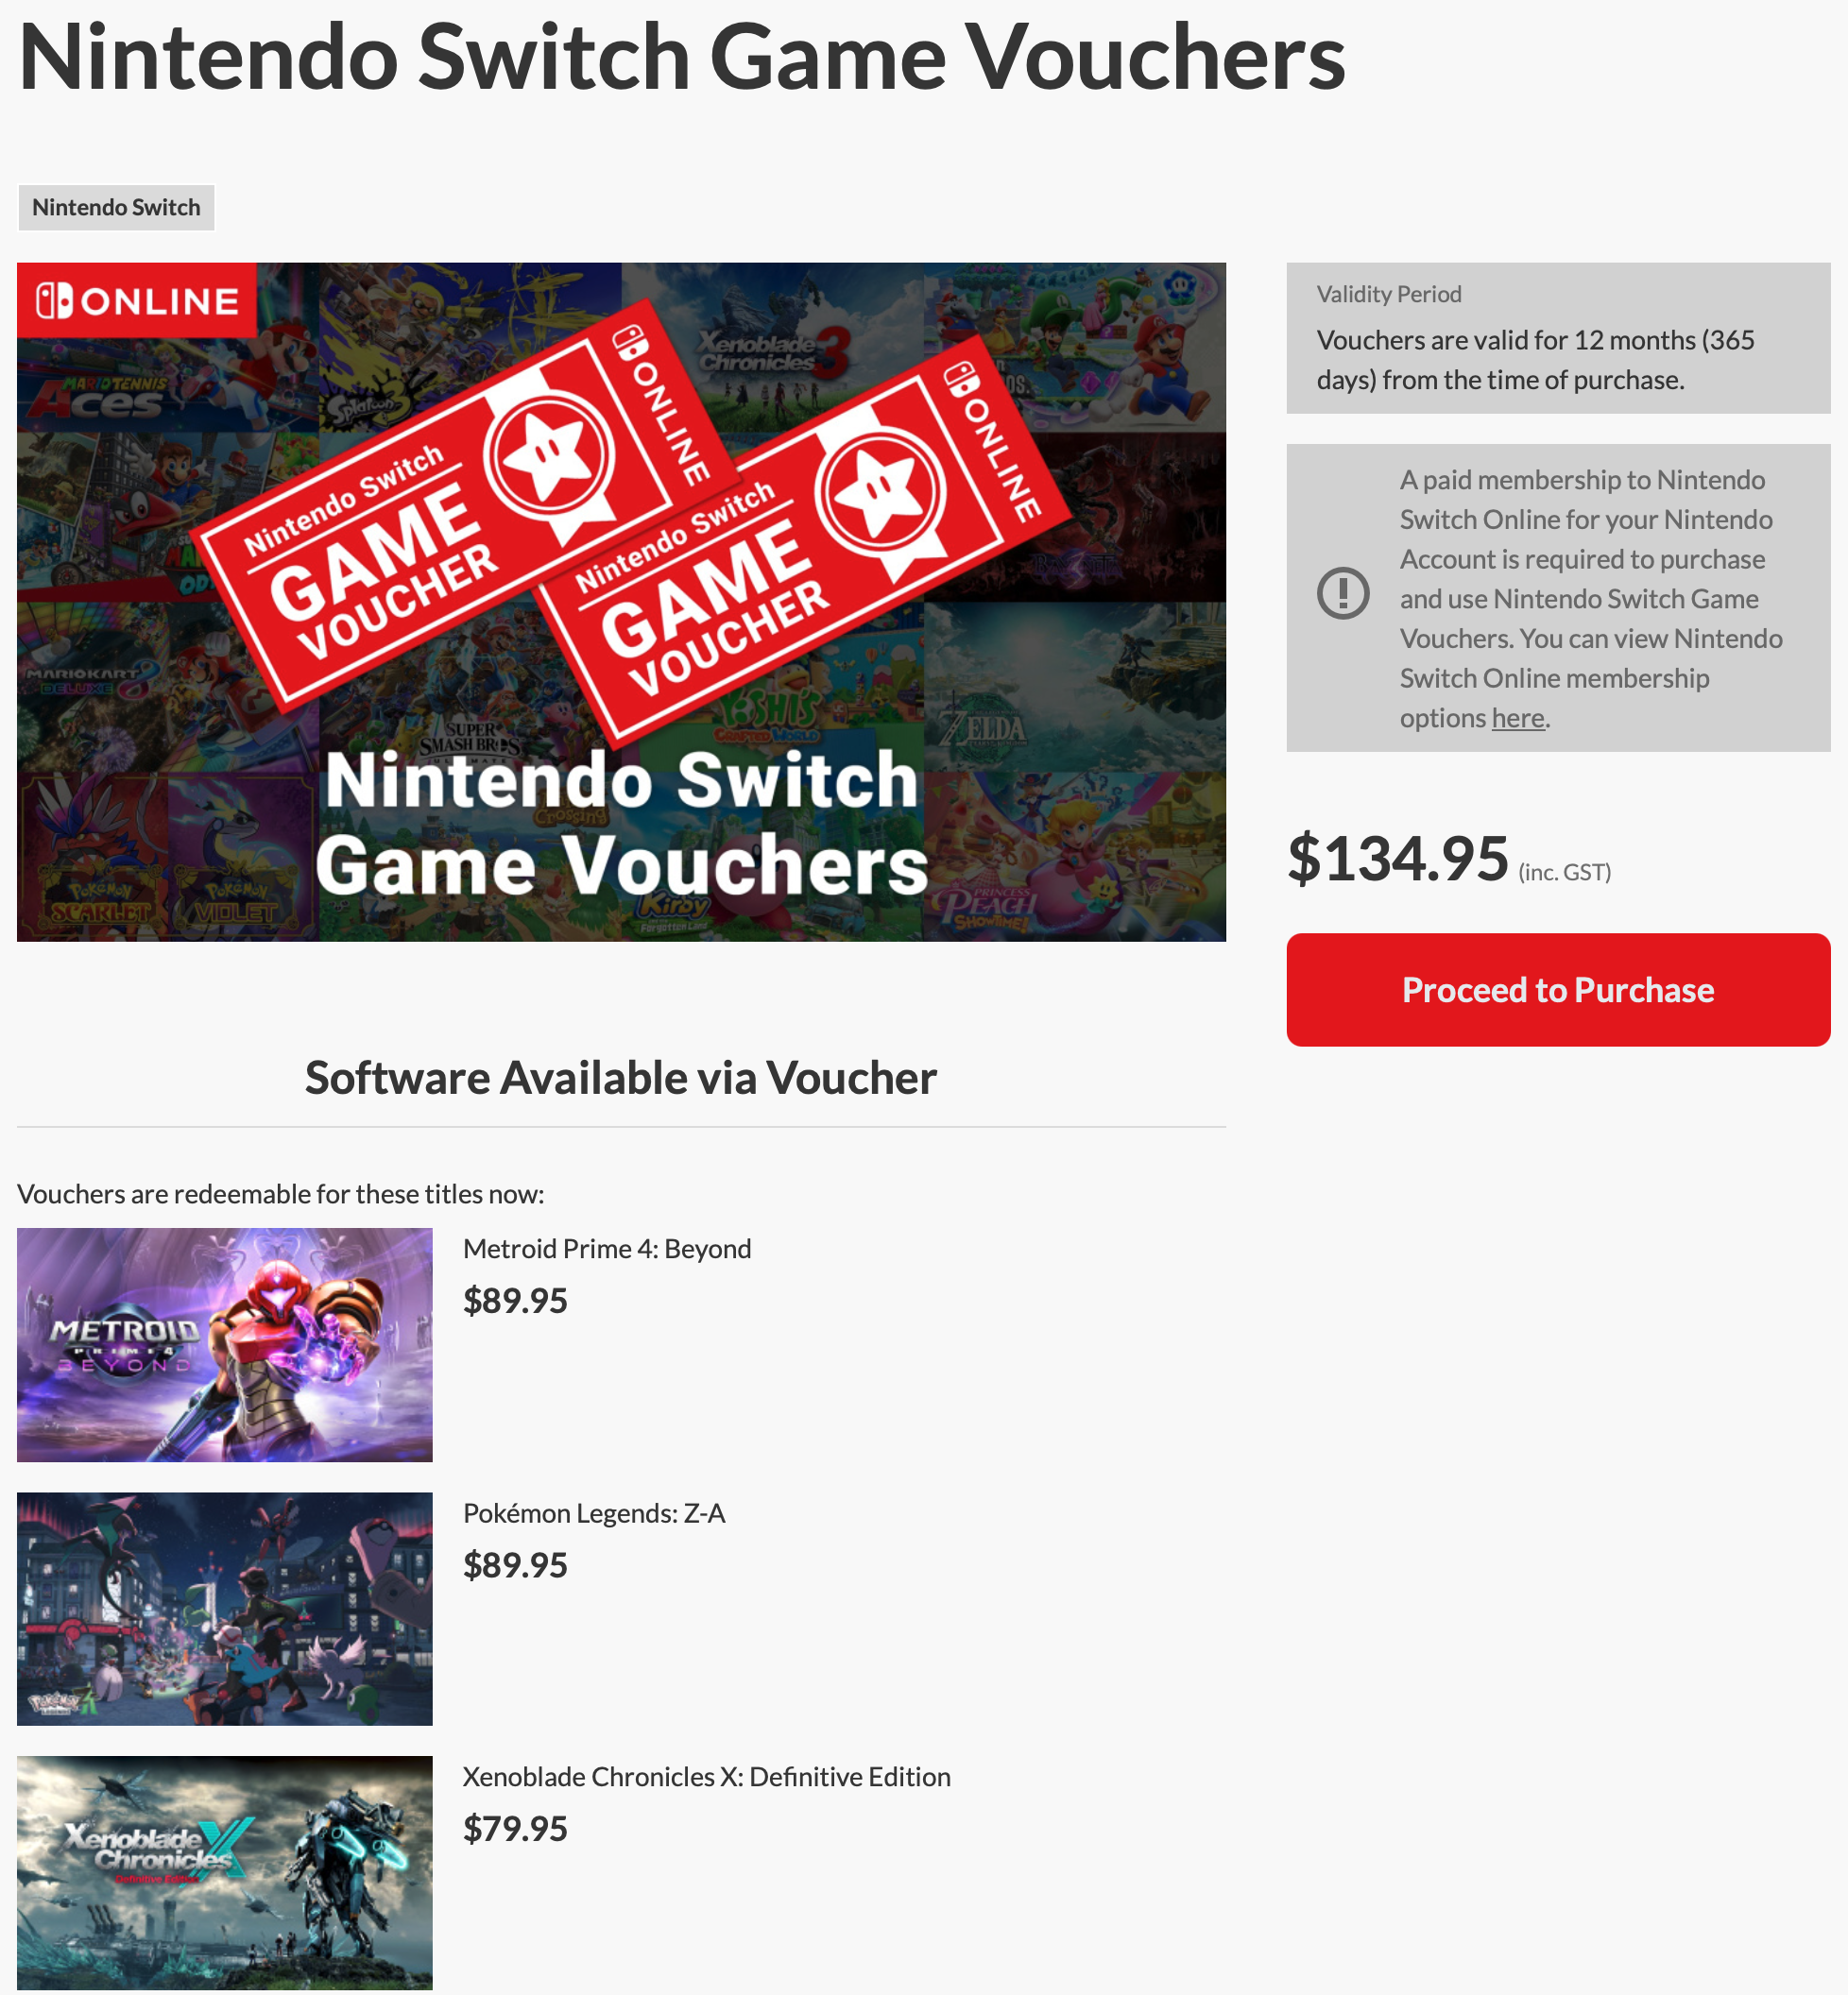This screenshot has width=1848, height=1995.
Task: Click the Pokémon Legends: Z-A title
Action: [x=594, y=1512]
